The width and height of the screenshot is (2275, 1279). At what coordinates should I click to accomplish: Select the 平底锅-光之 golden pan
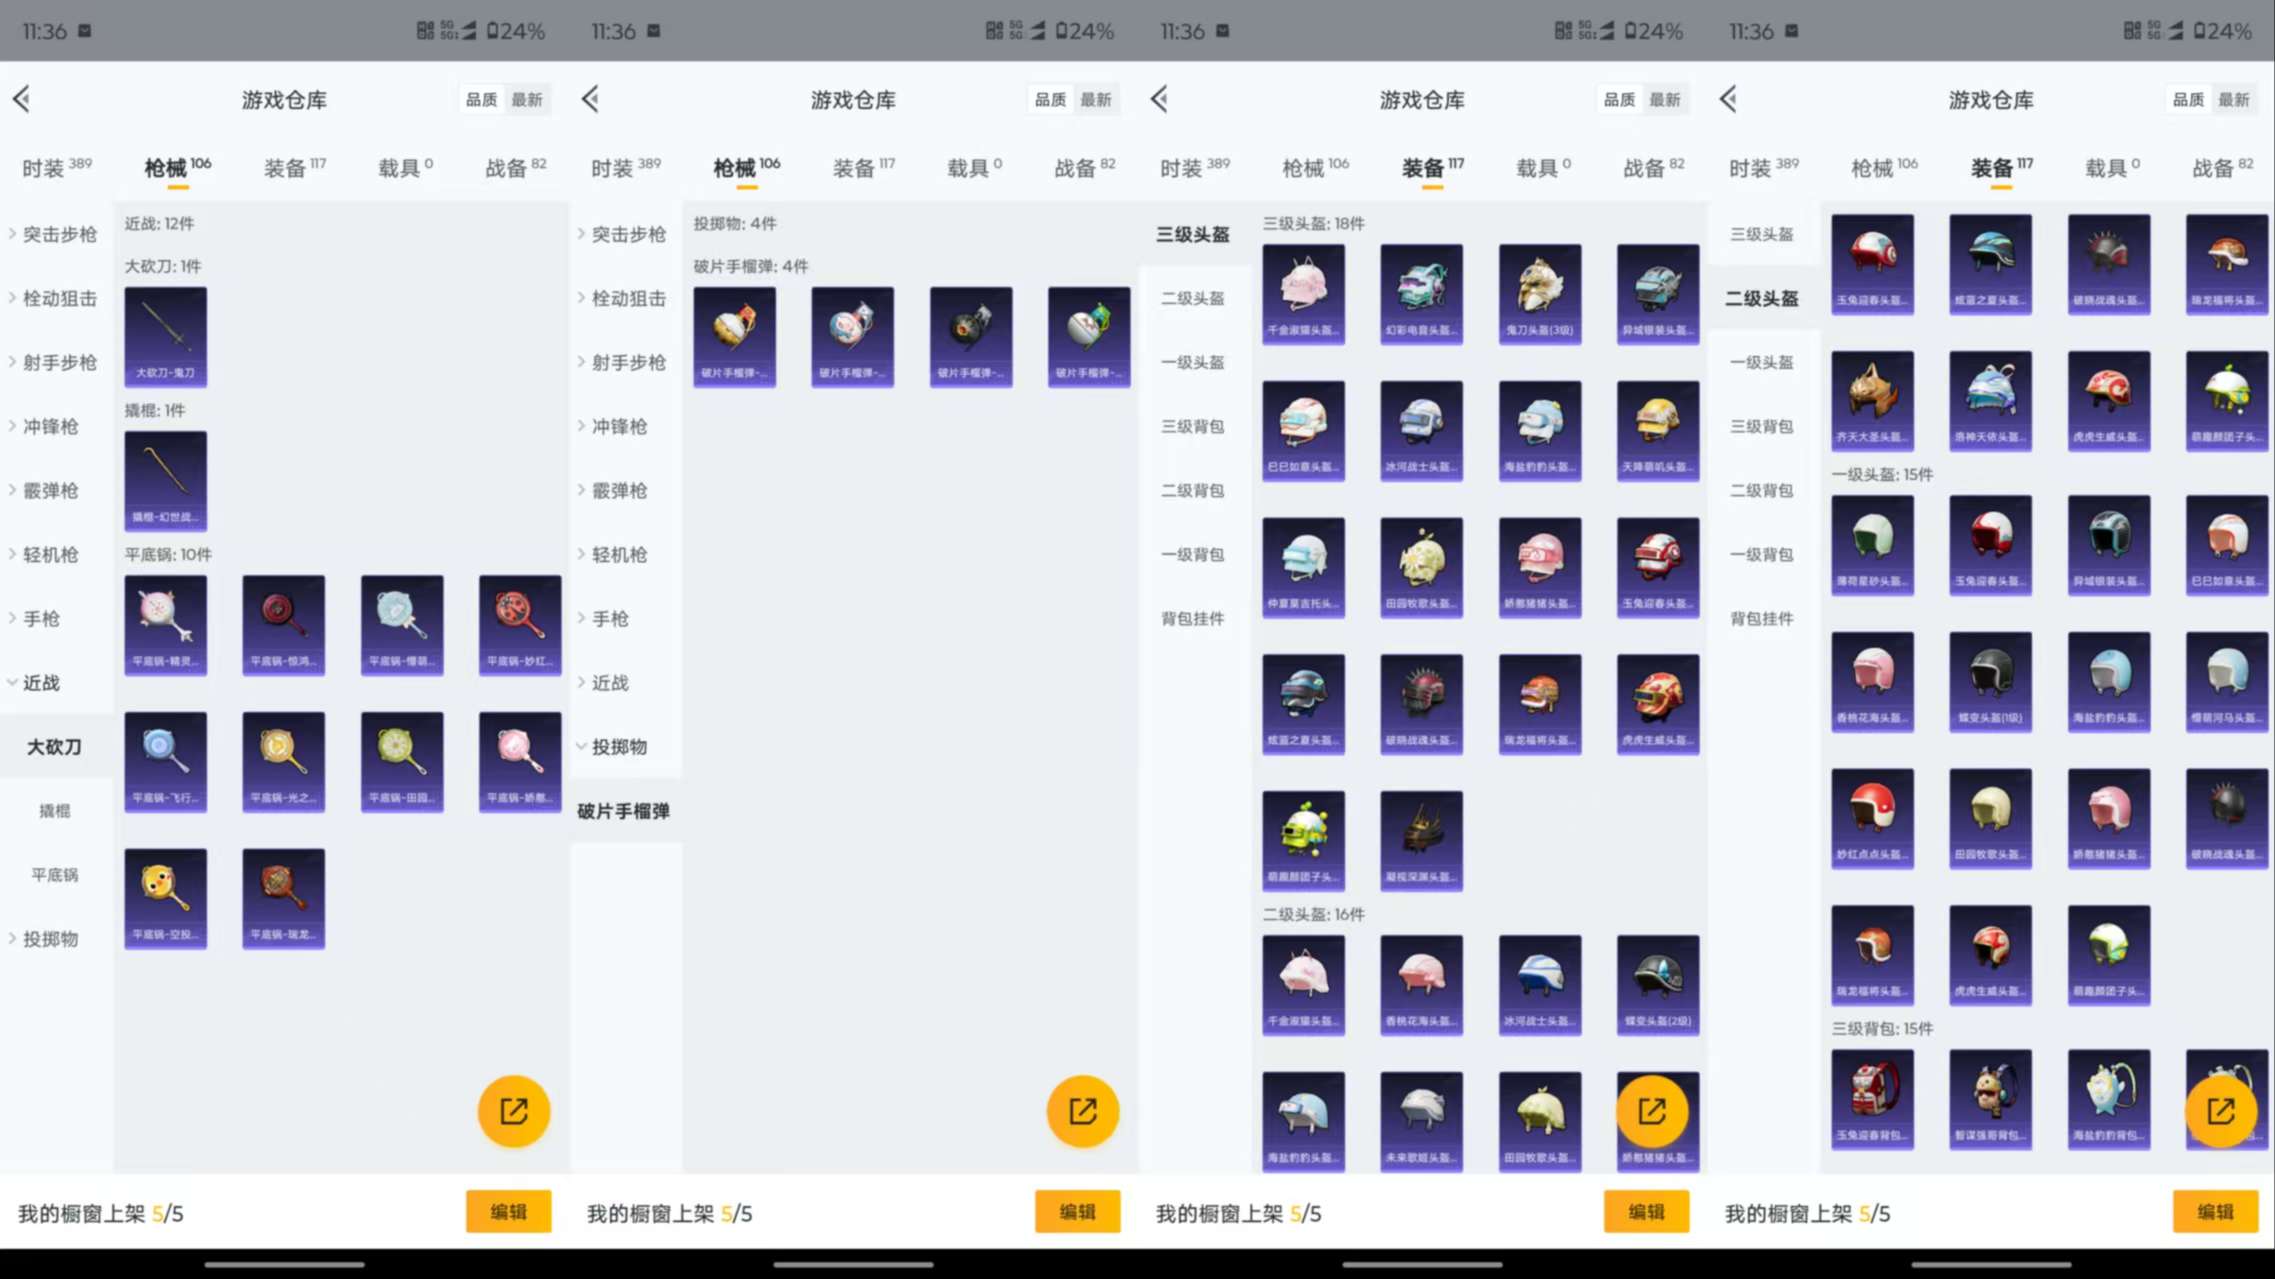tap(283, 761)
